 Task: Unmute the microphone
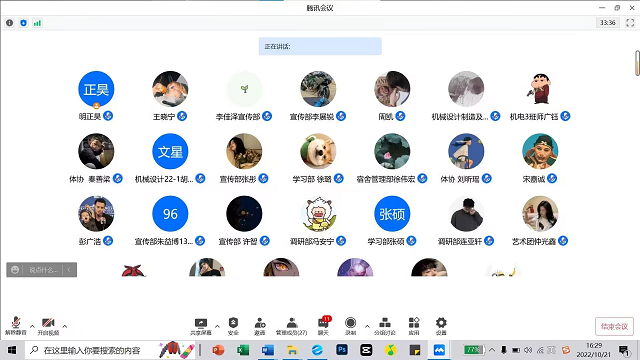pyautogui.click(x=16, y=326)
